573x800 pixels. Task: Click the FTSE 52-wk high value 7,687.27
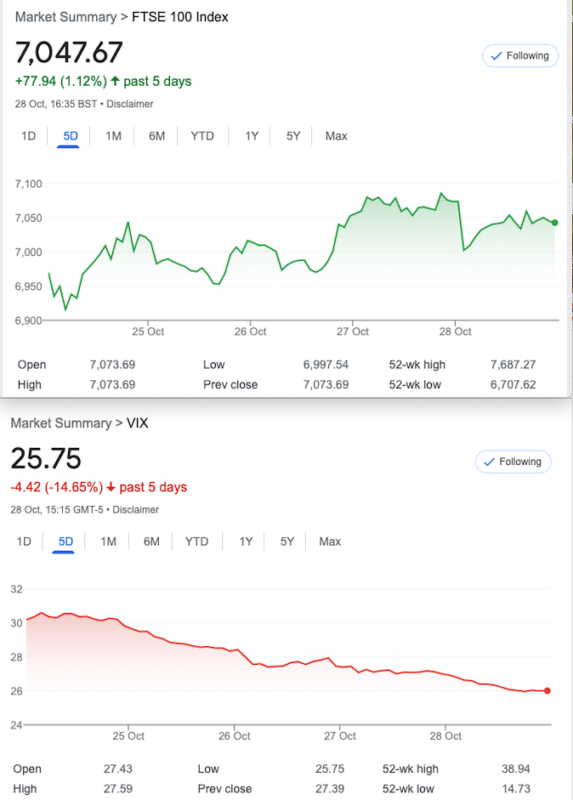(x=513, y=365)
